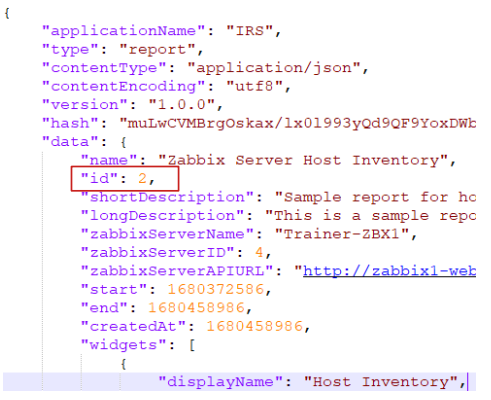Click the "start" key
The width and height of the screenshot is (491, 400).
(x=114, y=290)
